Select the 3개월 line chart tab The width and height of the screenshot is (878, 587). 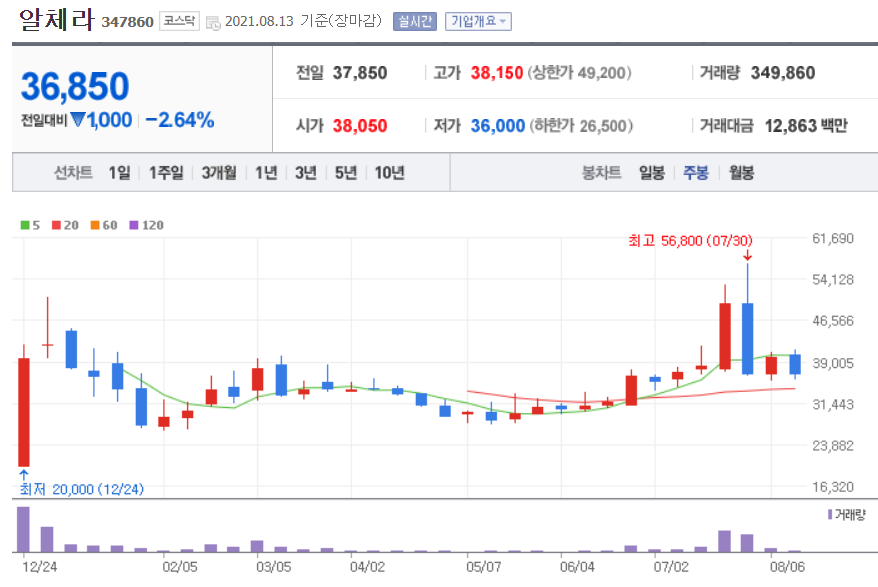pos(219,173)
